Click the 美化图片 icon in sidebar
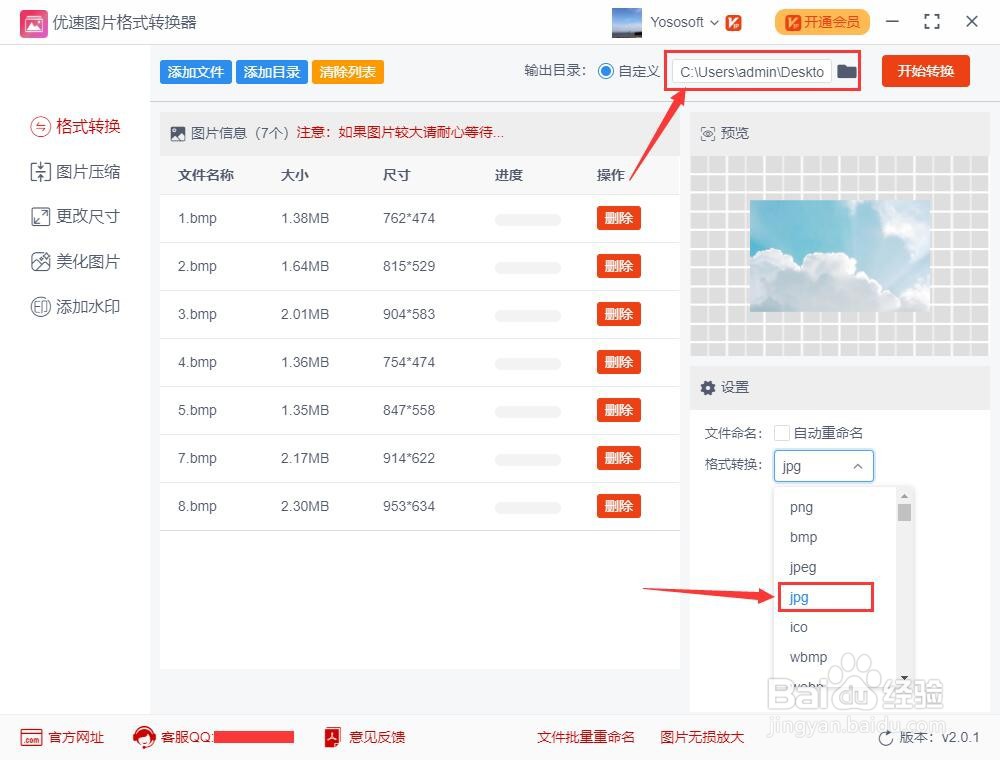1000x760 pixels. point(40,261)
